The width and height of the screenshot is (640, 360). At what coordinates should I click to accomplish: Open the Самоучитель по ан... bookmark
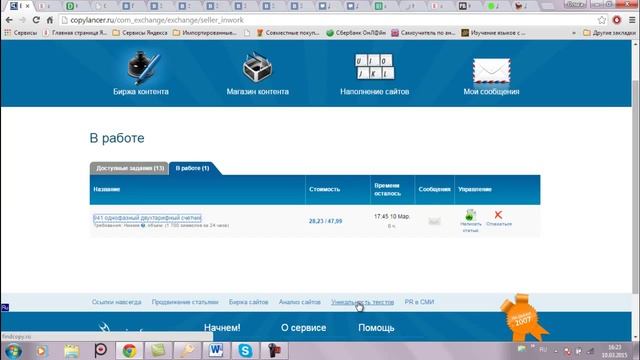pyautogui.click(x=423, y=33)
